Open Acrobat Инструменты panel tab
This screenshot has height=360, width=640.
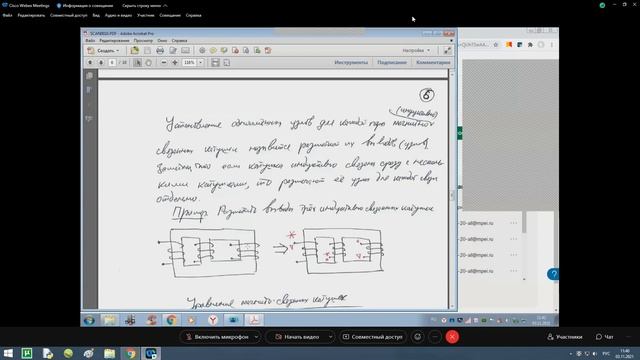click(351, 62)
